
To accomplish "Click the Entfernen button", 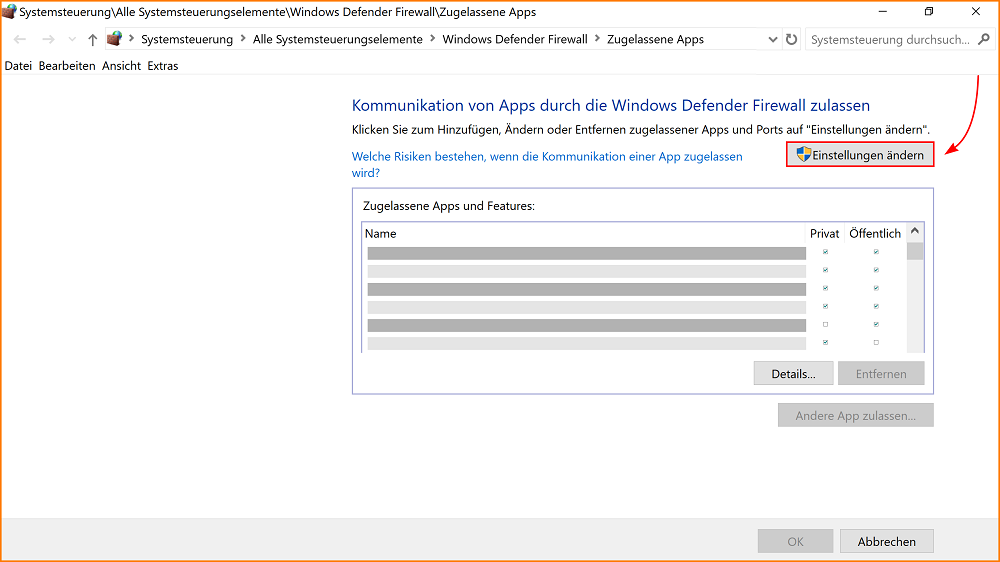I will tap(881, 374).
